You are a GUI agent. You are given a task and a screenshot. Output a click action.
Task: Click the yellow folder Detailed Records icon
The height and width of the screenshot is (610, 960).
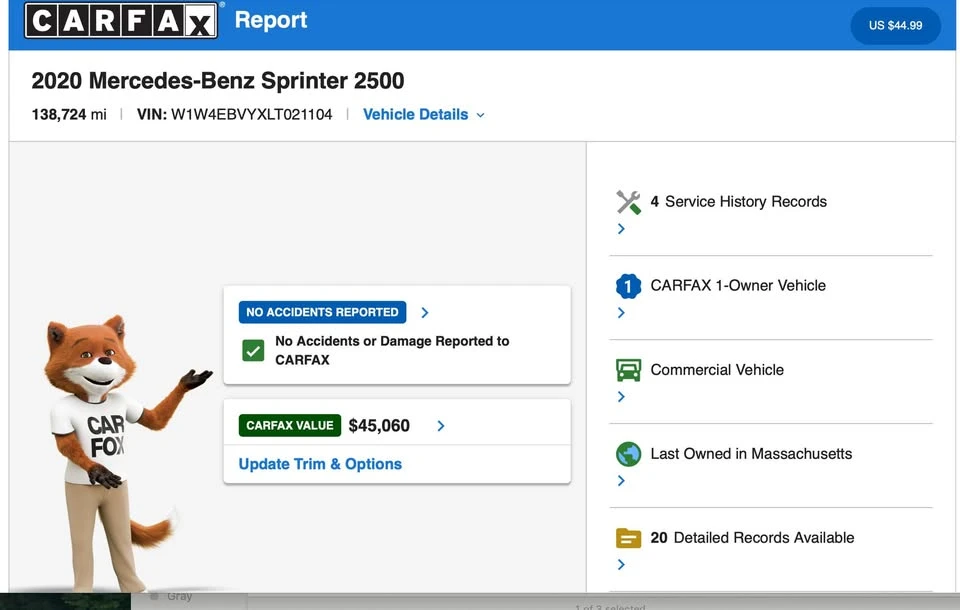click(628, 538)
